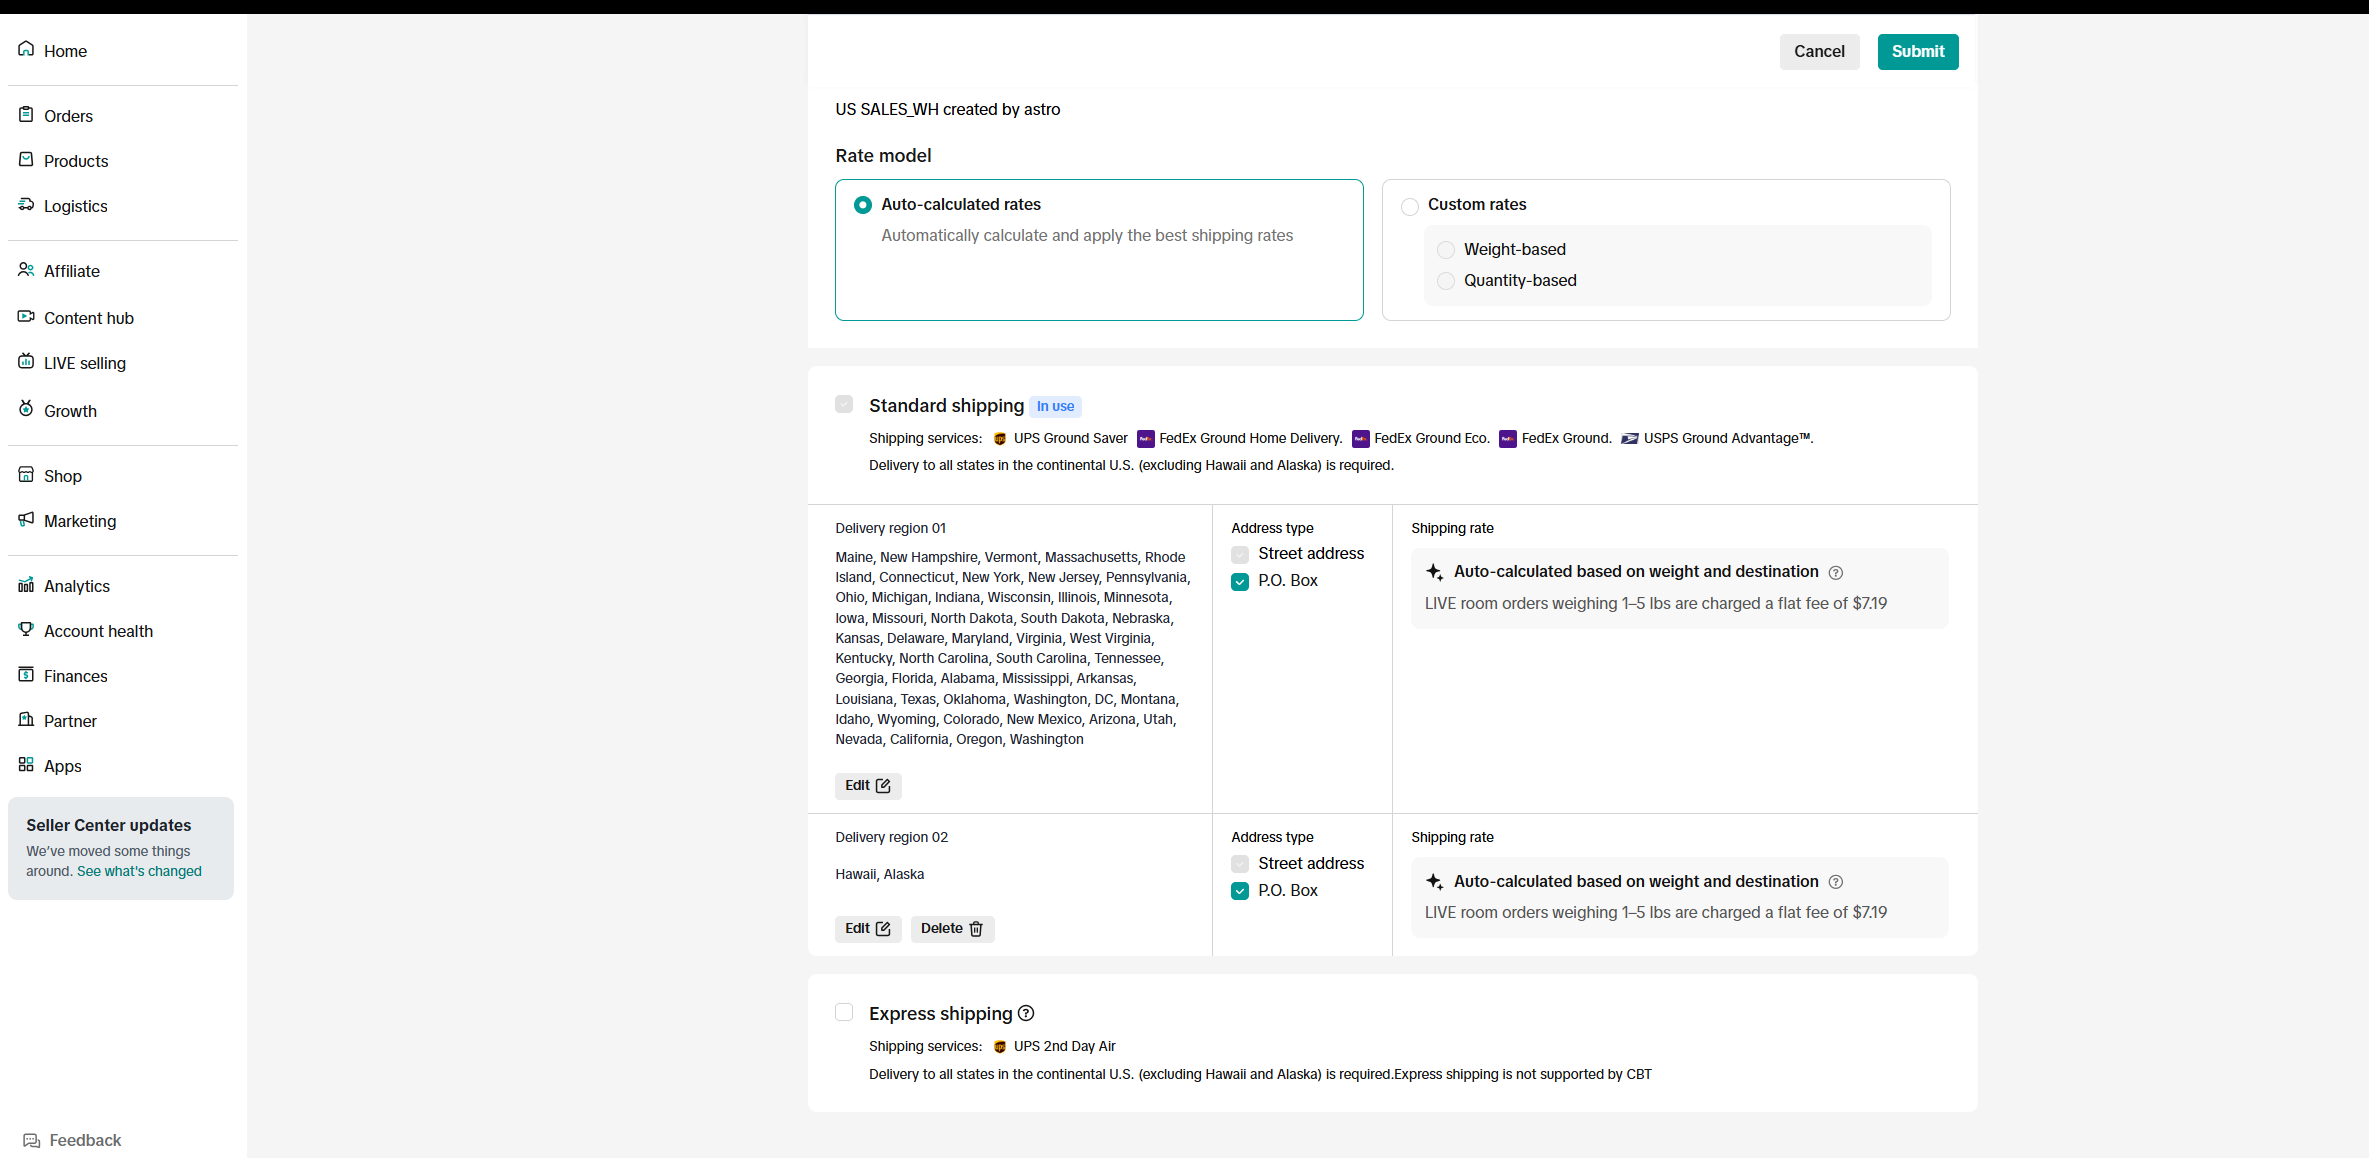Delete Delivery region 02
Image resolution: width=2369 pixels, height=1158 pixels.
(952, 929)
